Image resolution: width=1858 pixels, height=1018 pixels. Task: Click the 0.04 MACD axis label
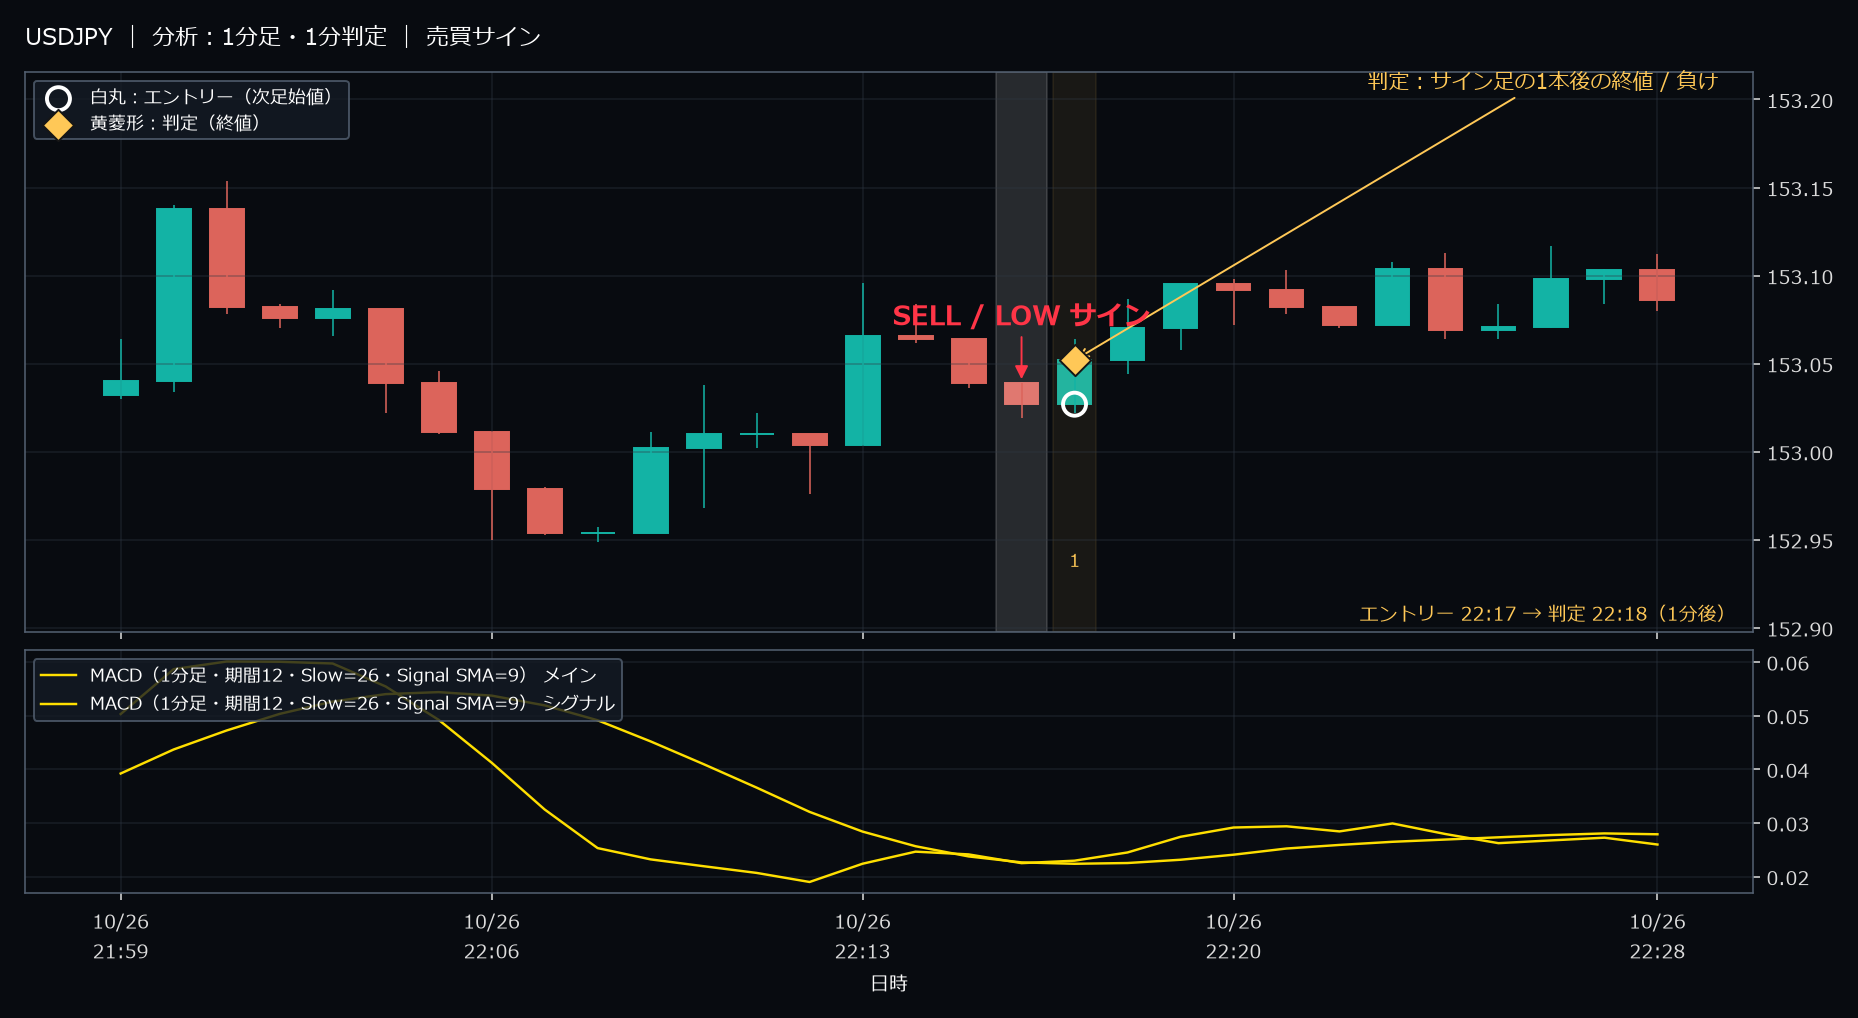1788,771
